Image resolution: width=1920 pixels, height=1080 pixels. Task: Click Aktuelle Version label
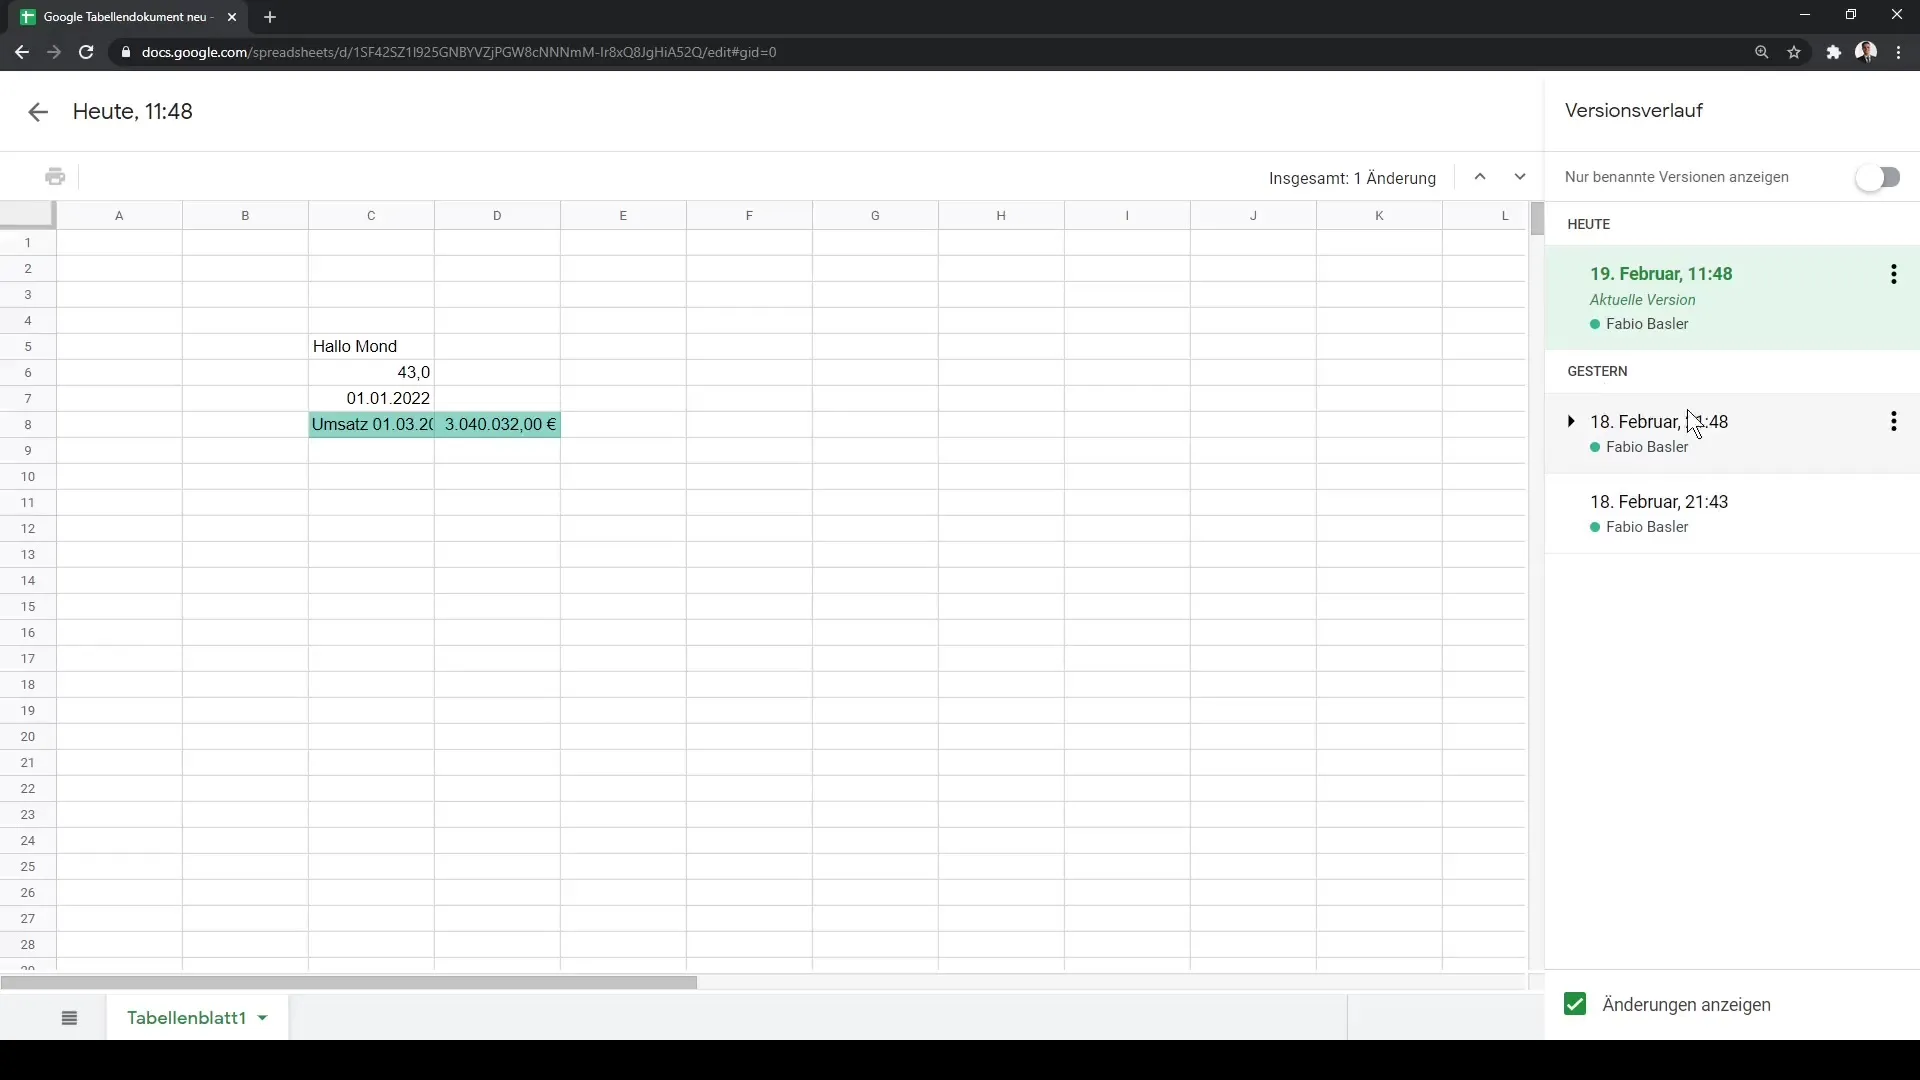1642,300
